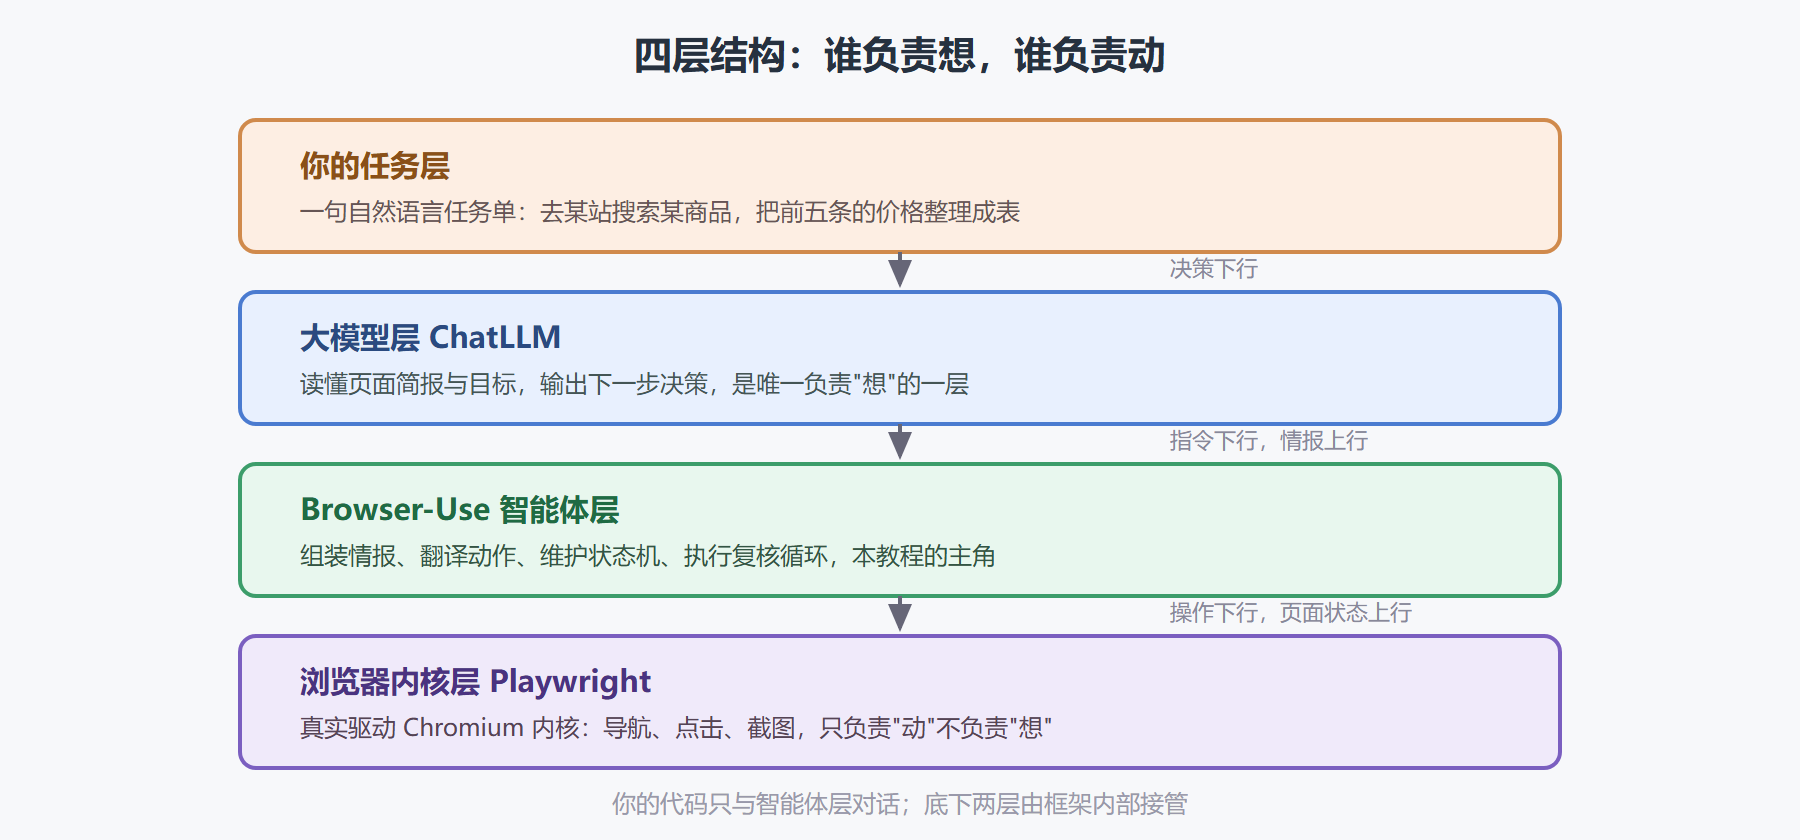Select the heading Browser-Use 智能体层
Image resolution: width=1800 pixels, height=840 pixels.
click(x=460, y=510)
